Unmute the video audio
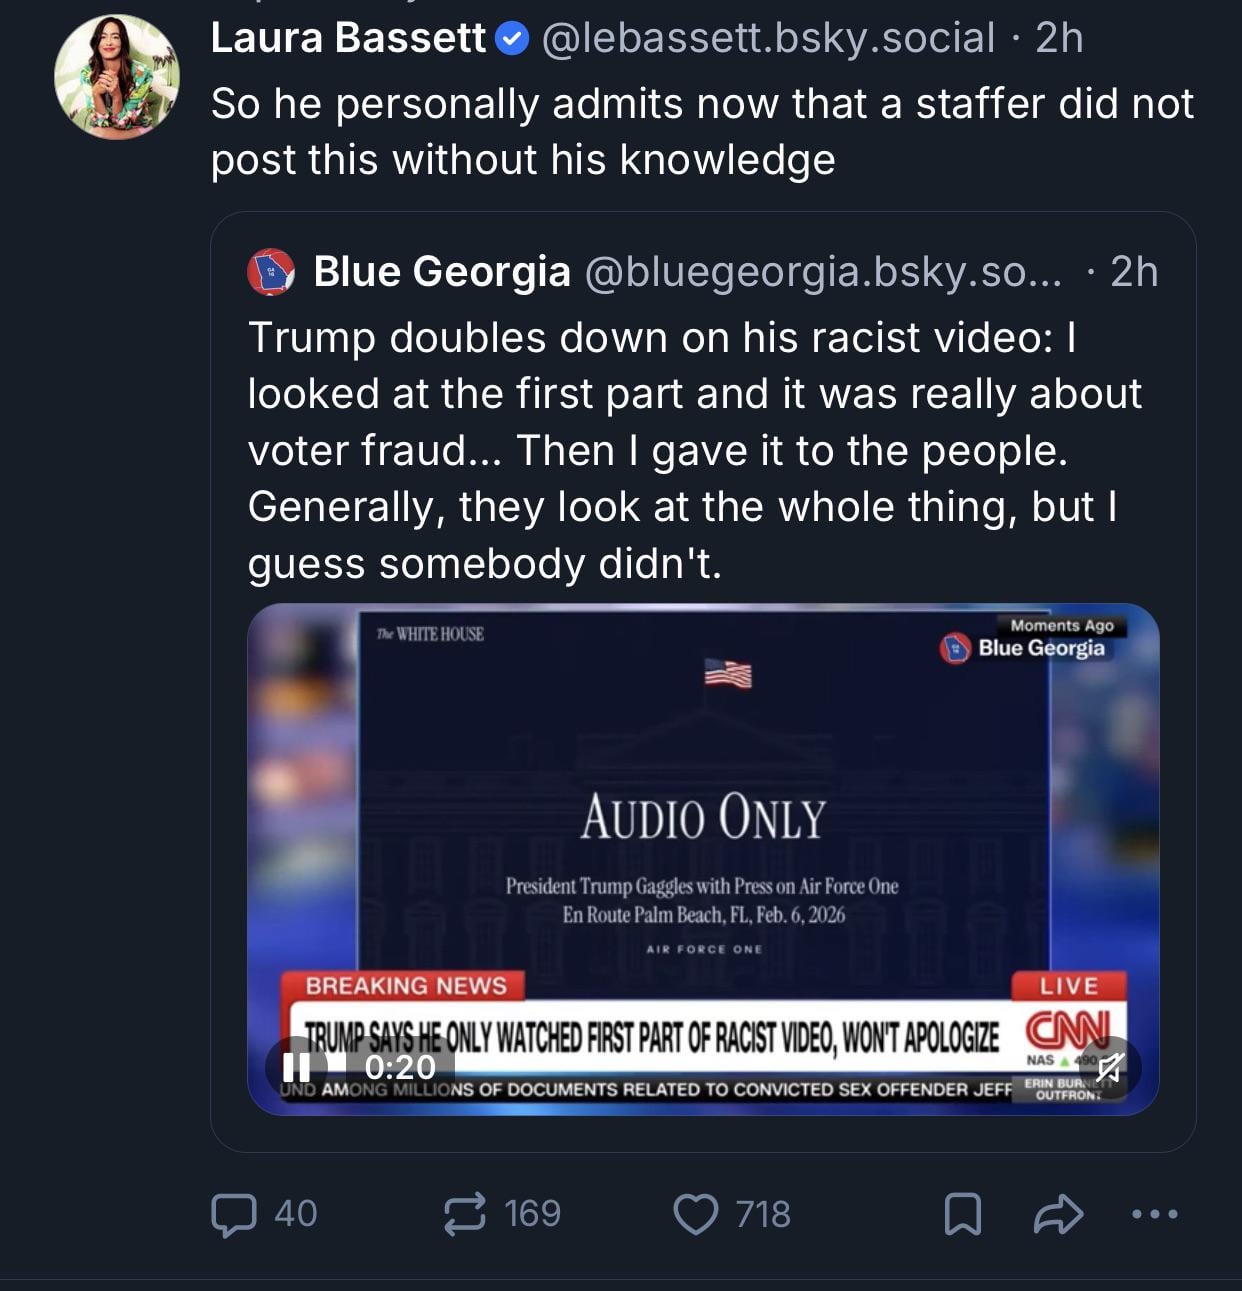1242x1291 pixels. click(x=1109, y=1068)
